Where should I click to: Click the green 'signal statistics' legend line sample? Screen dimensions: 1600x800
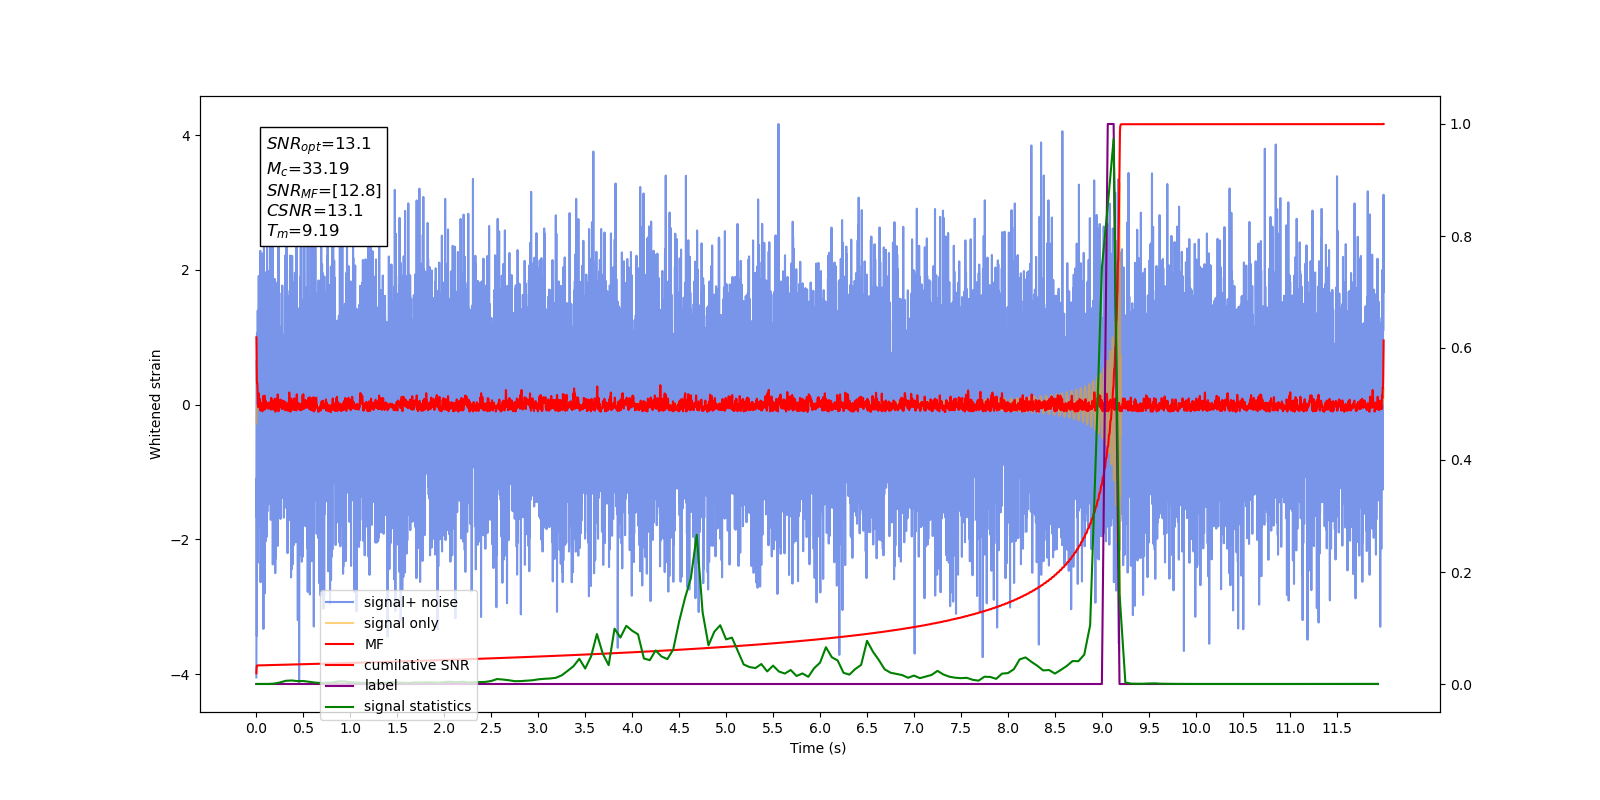340,706
